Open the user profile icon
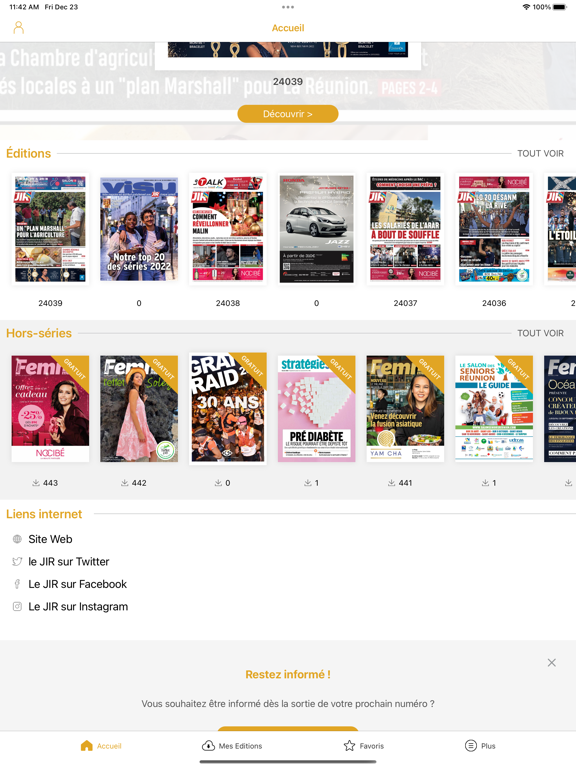The height and width of the screenshot is (768, 576). [x=19, y=27]
